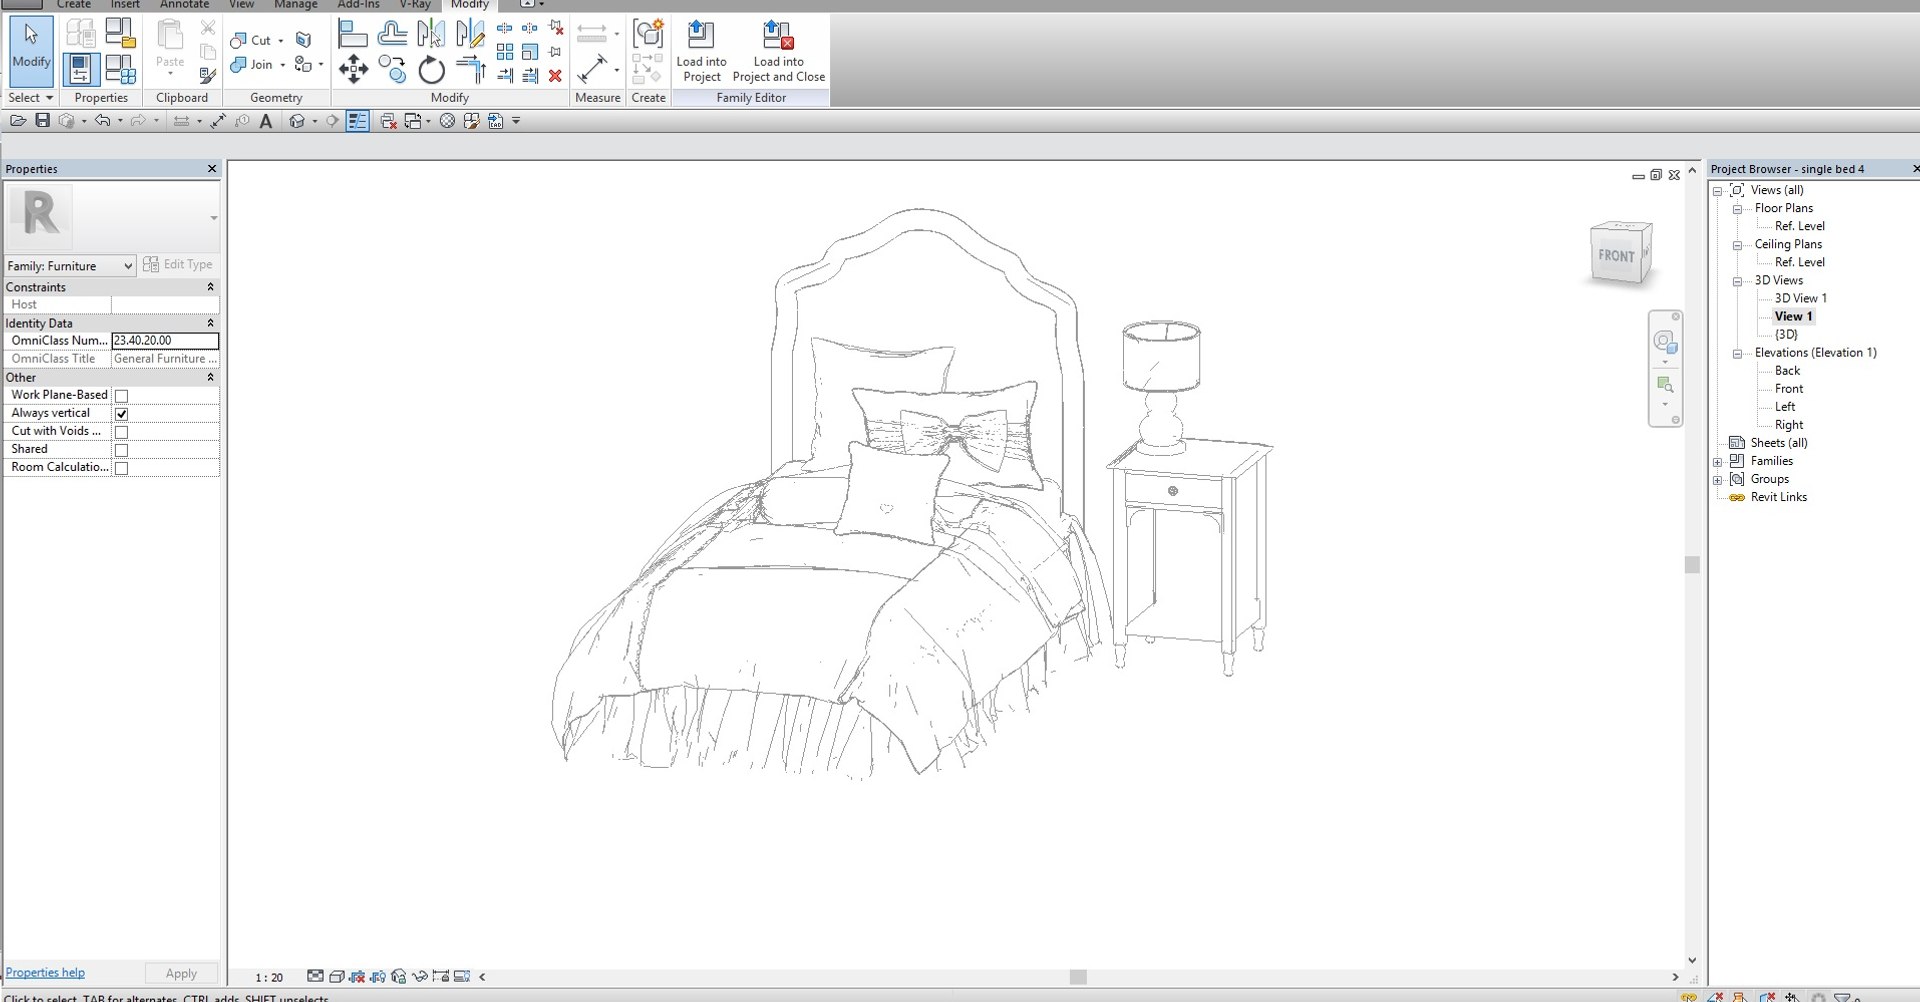Toggle the Cut with Voids checkbox
Screen dimensions: 1920x1002
coord(121,432)
